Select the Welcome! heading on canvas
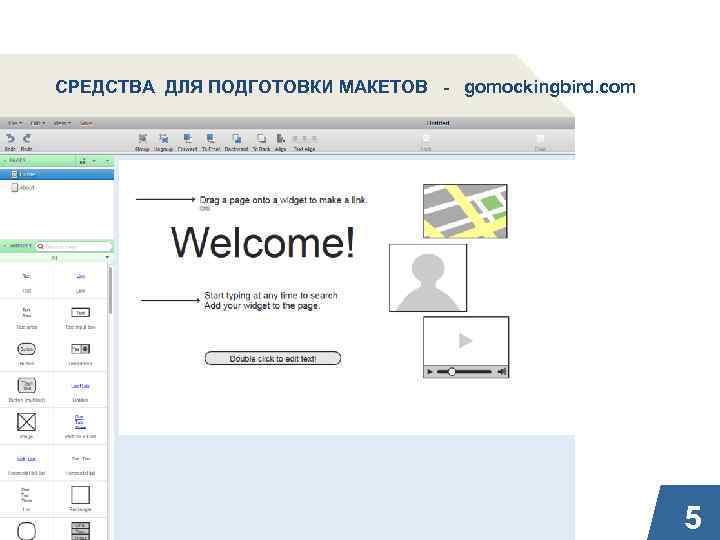 tap(263, 242)
